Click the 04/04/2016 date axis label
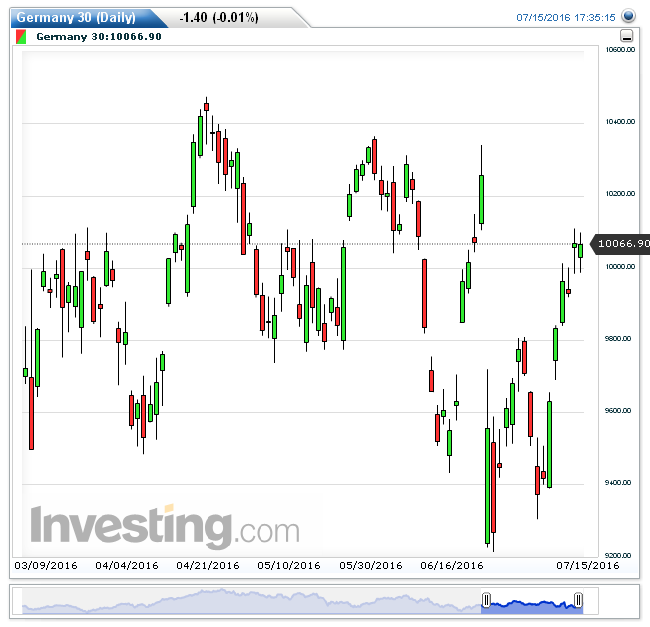Image resolution: width=650 pixels, height=627 pixels. (x=127, y=566)
